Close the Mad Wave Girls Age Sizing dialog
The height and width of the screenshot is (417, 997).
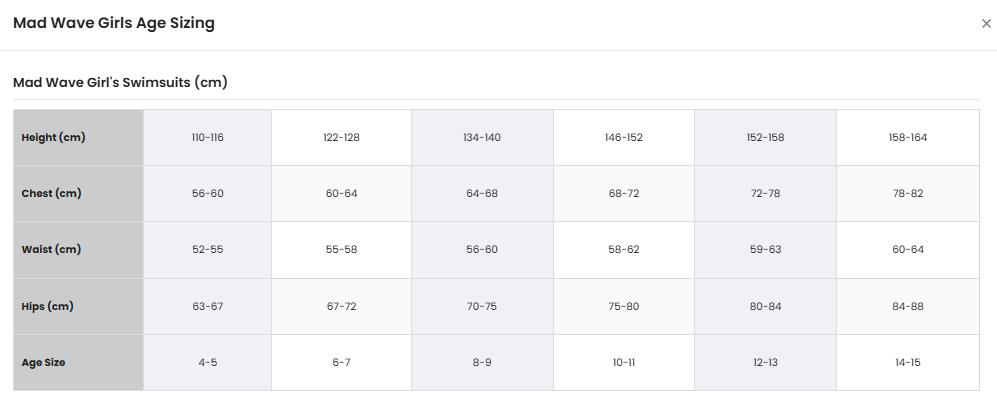pyautogui.click(x=986, y=24)
